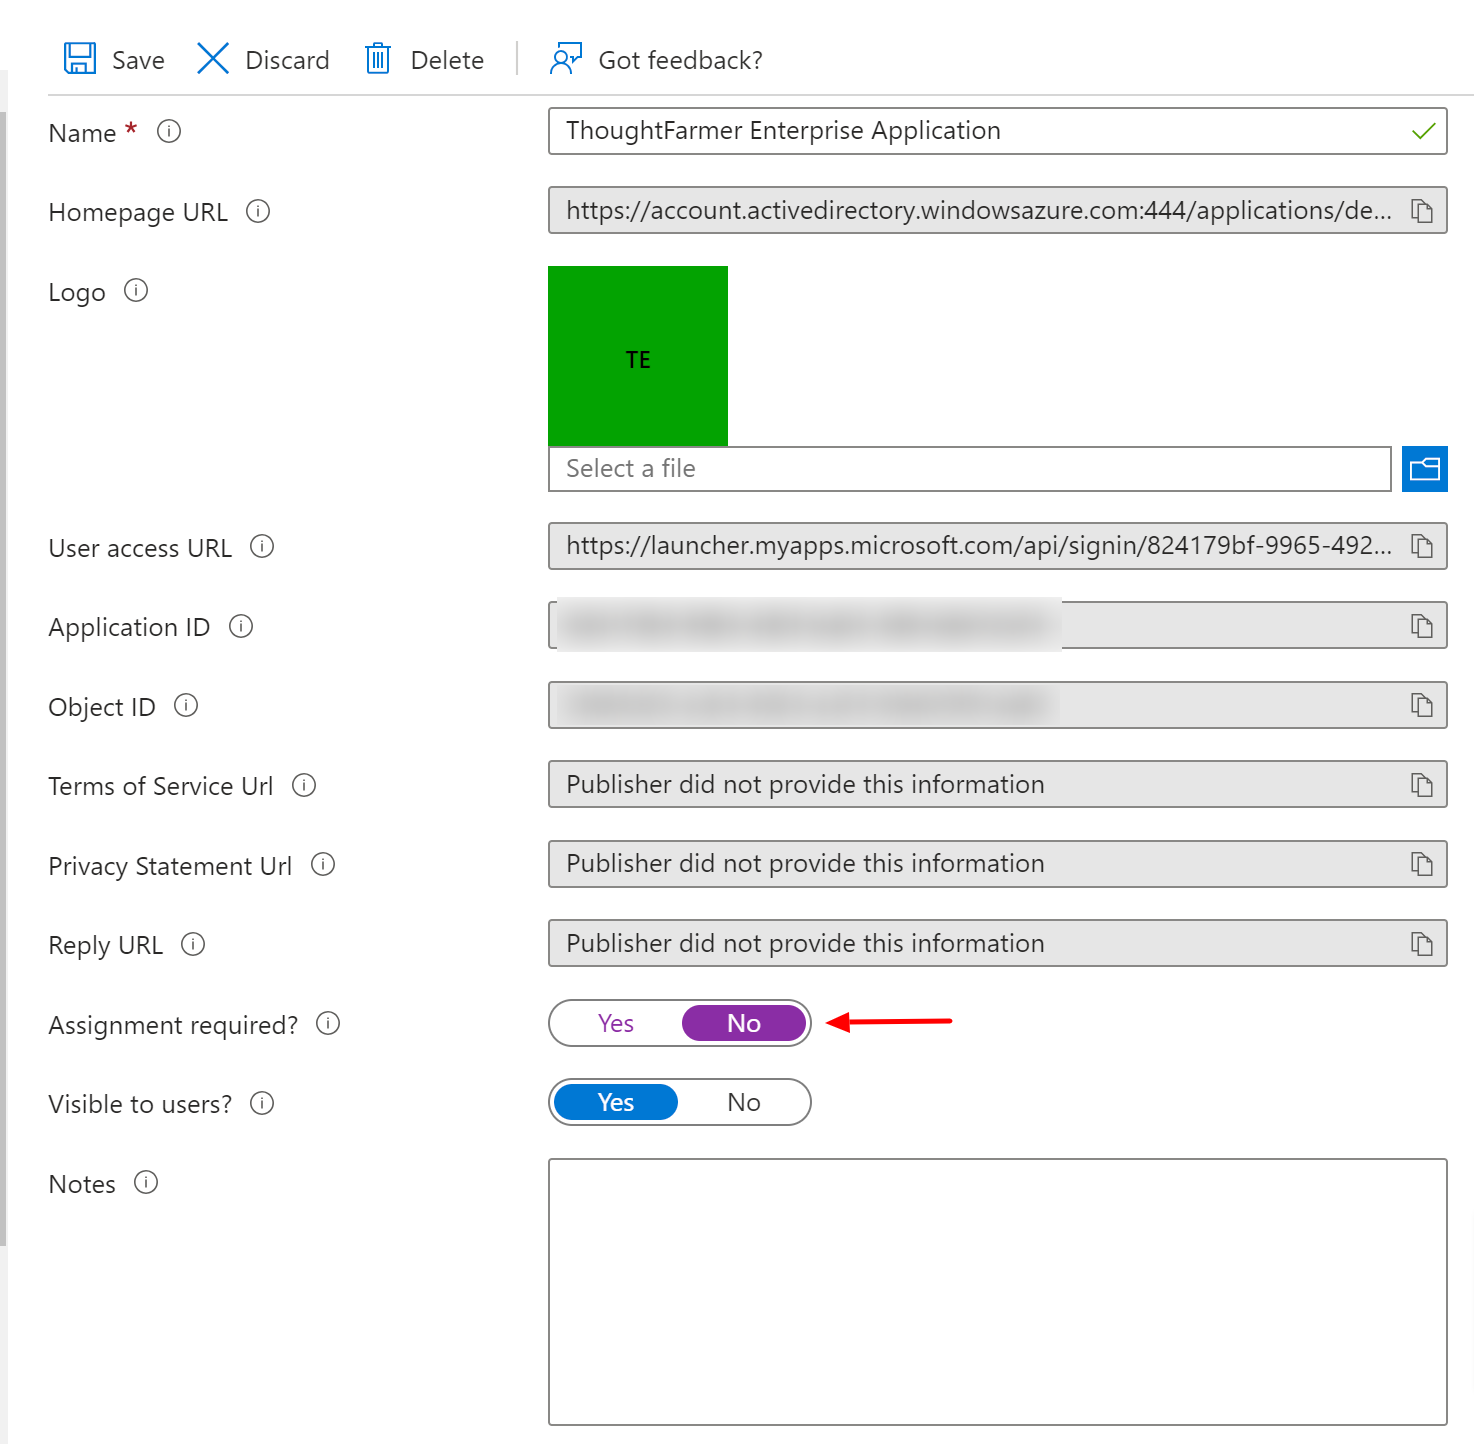The height and width of the screenshot is (1444, 1474).
Task: Click the Discard button label
Action: click(x=287, y=60)
